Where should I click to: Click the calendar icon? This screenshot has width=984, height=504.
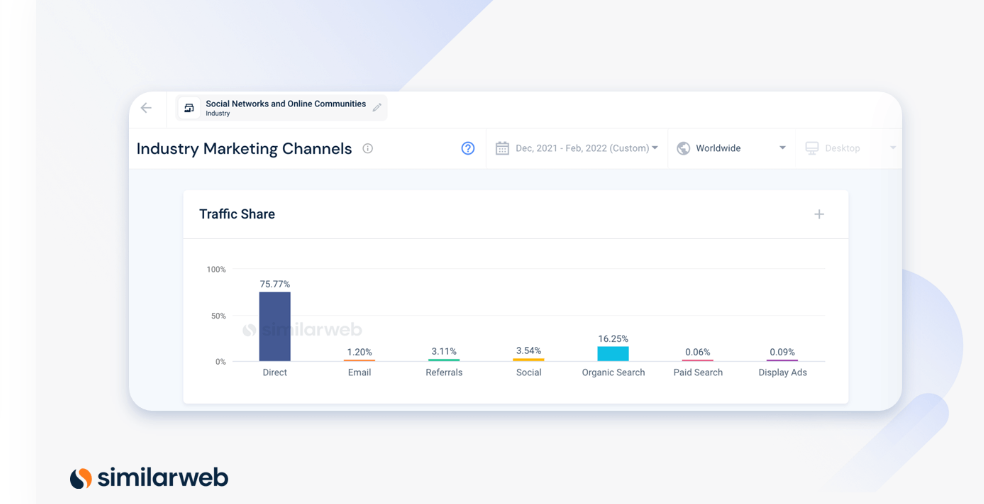tap(502, 148)
